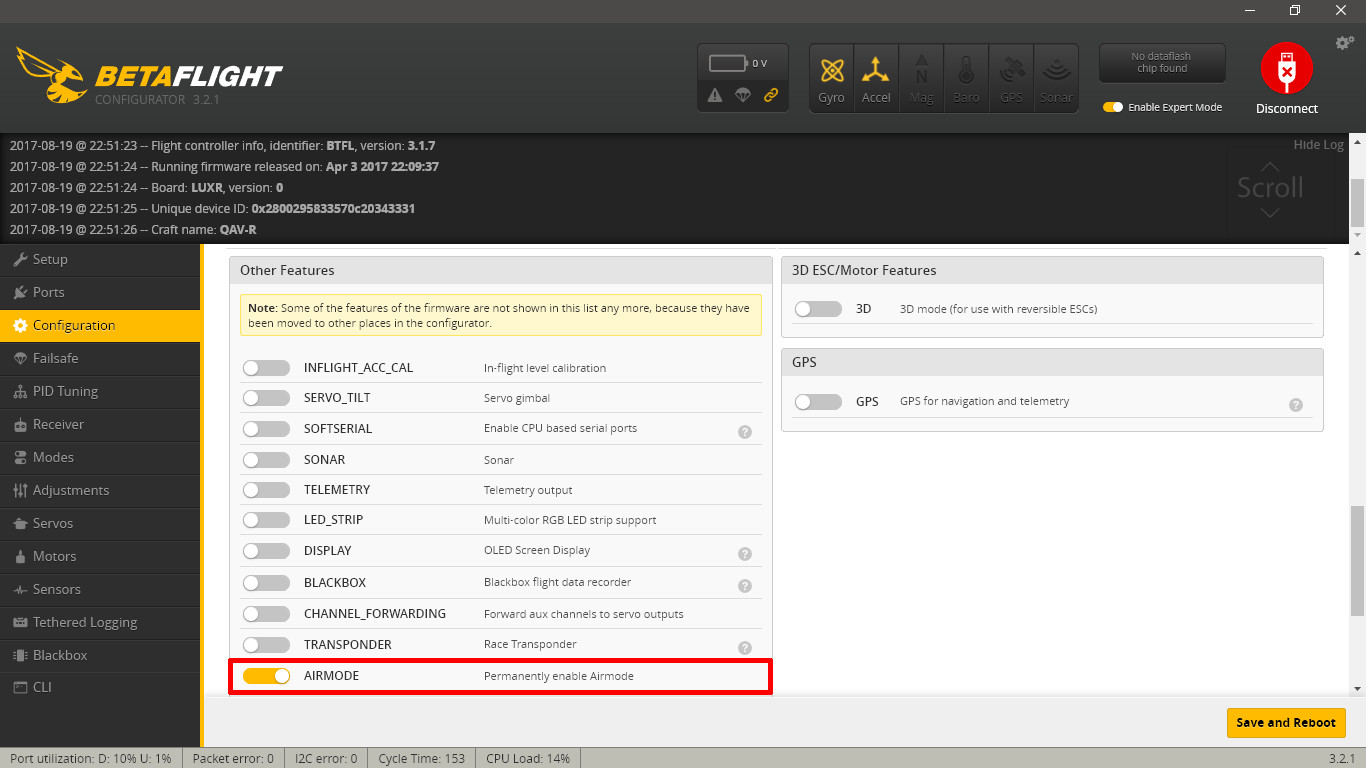This screenshot has width=1366, height=768.
Task: Click the Disconnect label
Action: [x=1287, y=108]
